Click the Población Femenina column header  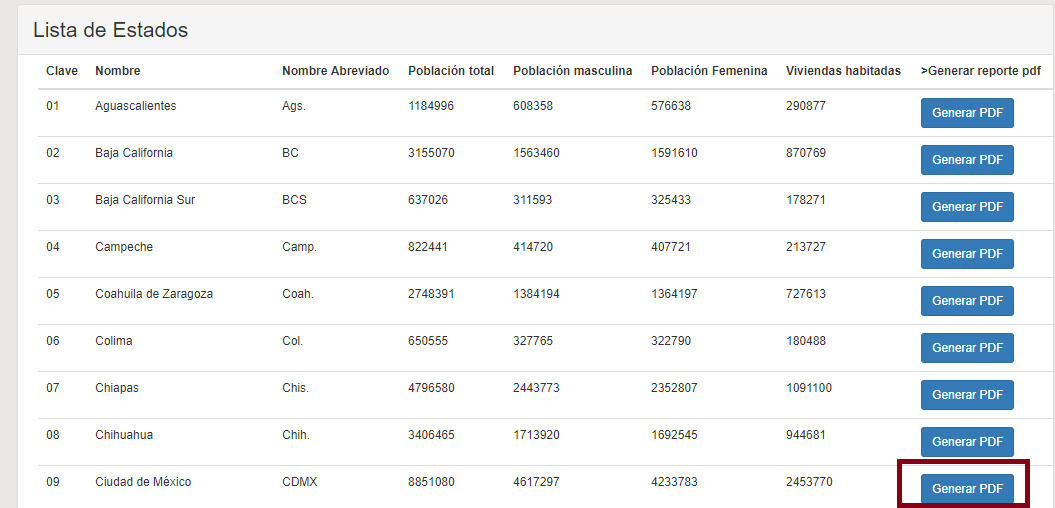(709, 71)
